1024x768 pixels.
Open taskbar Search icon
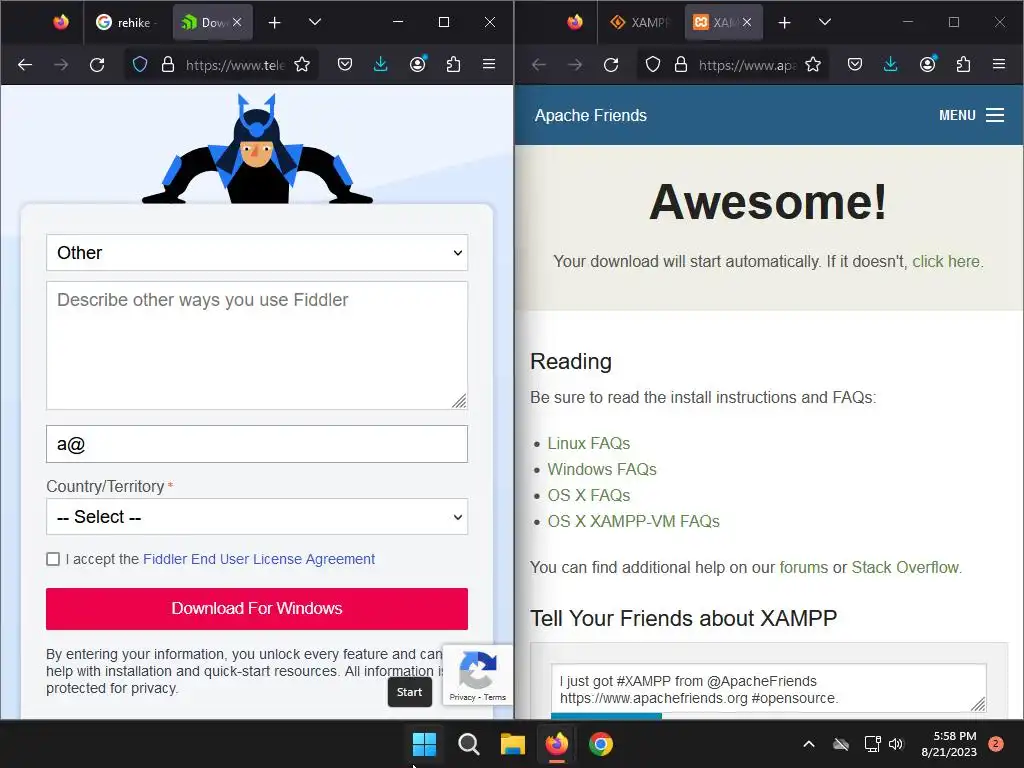(x=468, y=744)
